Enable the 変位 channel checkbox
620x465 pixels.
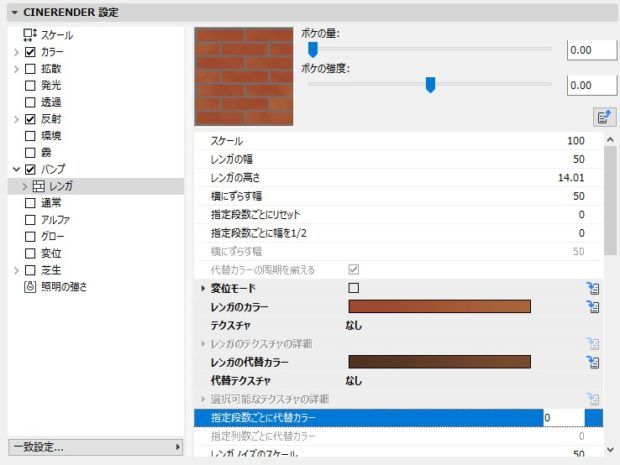[x=30, y=253]
